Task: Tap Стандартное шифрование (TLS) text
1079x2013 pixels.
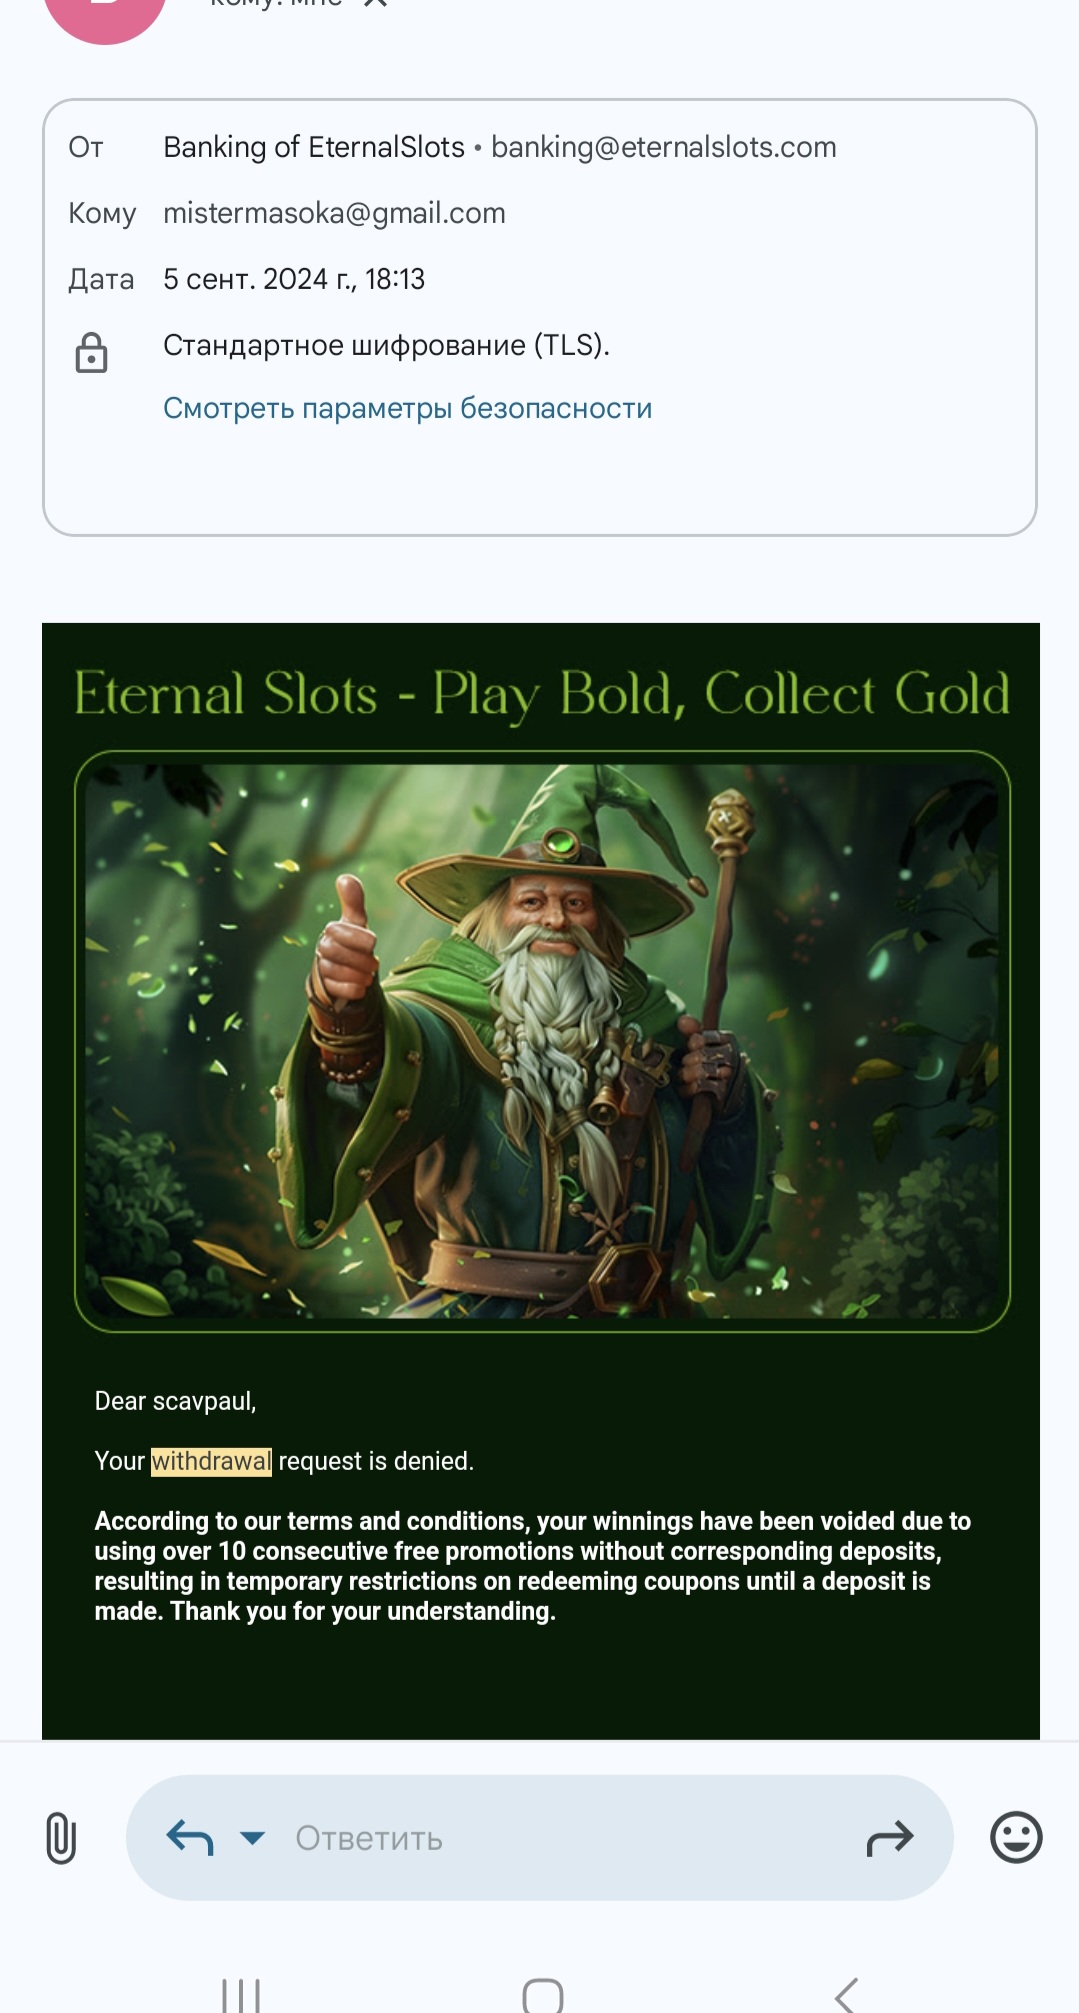Action: (386, 345)
